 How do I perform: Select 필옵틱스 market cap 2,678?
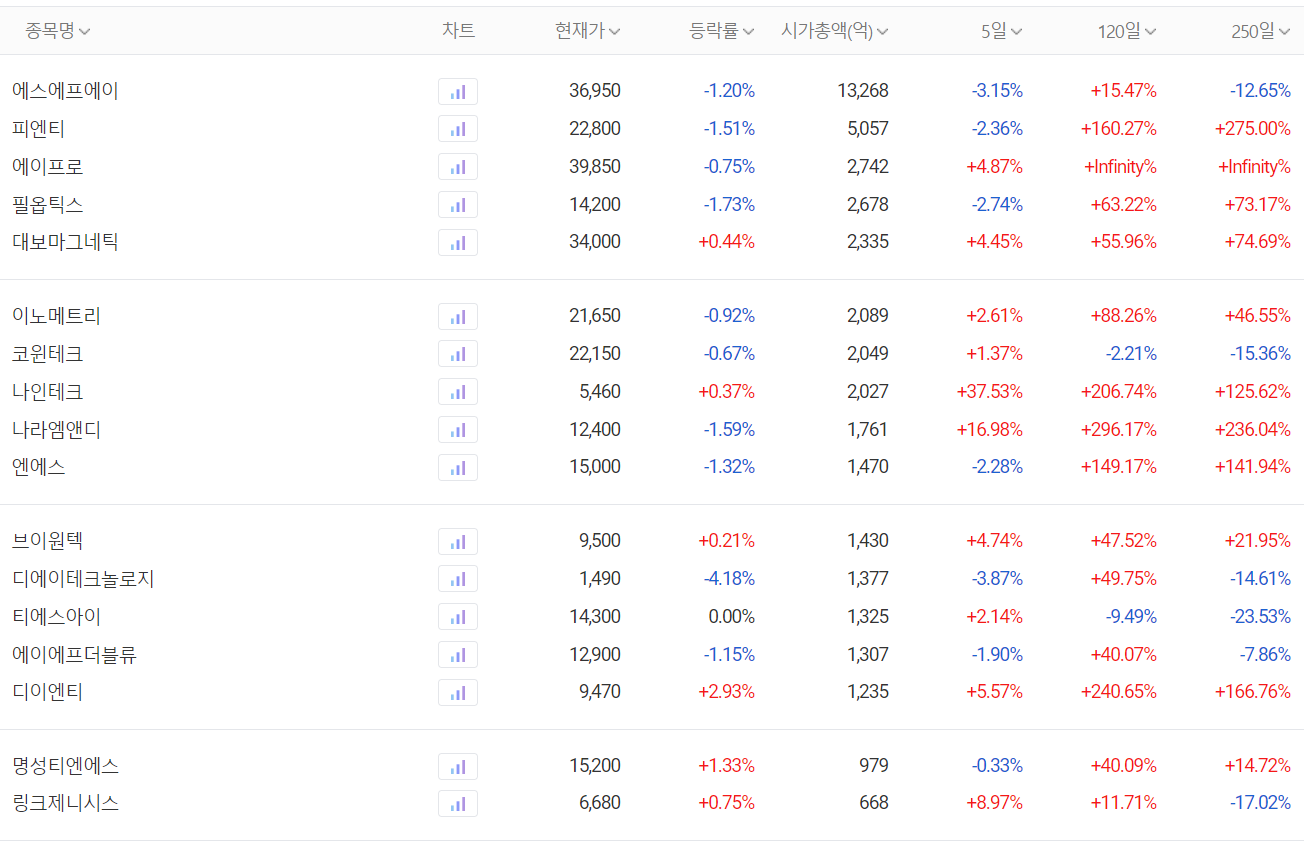868,205
